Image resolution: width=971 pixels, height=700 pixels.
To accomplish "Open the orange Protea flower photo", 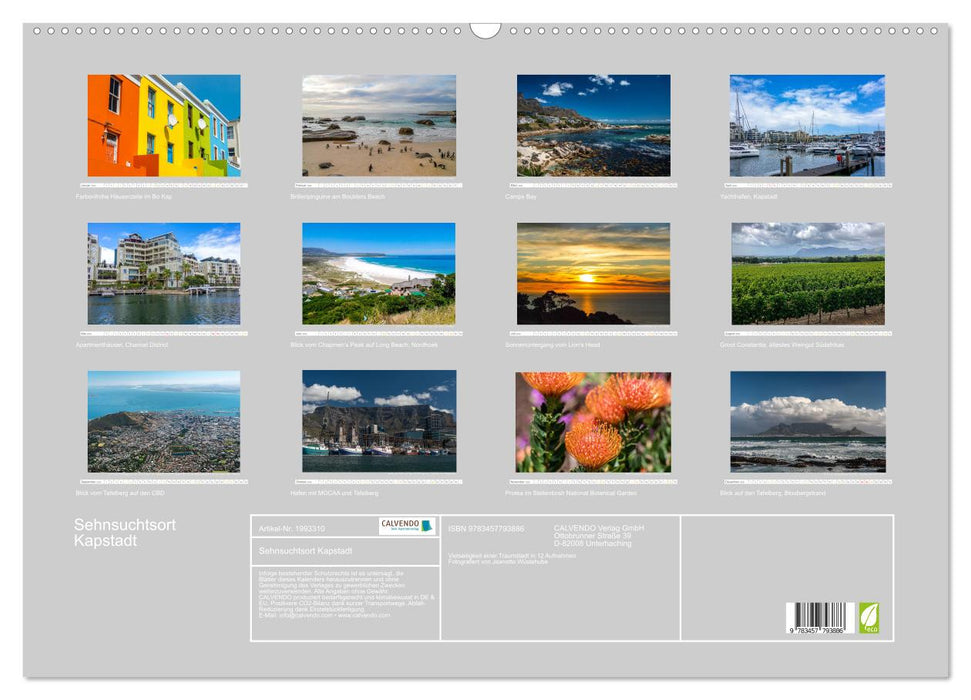I will (593, 422).
